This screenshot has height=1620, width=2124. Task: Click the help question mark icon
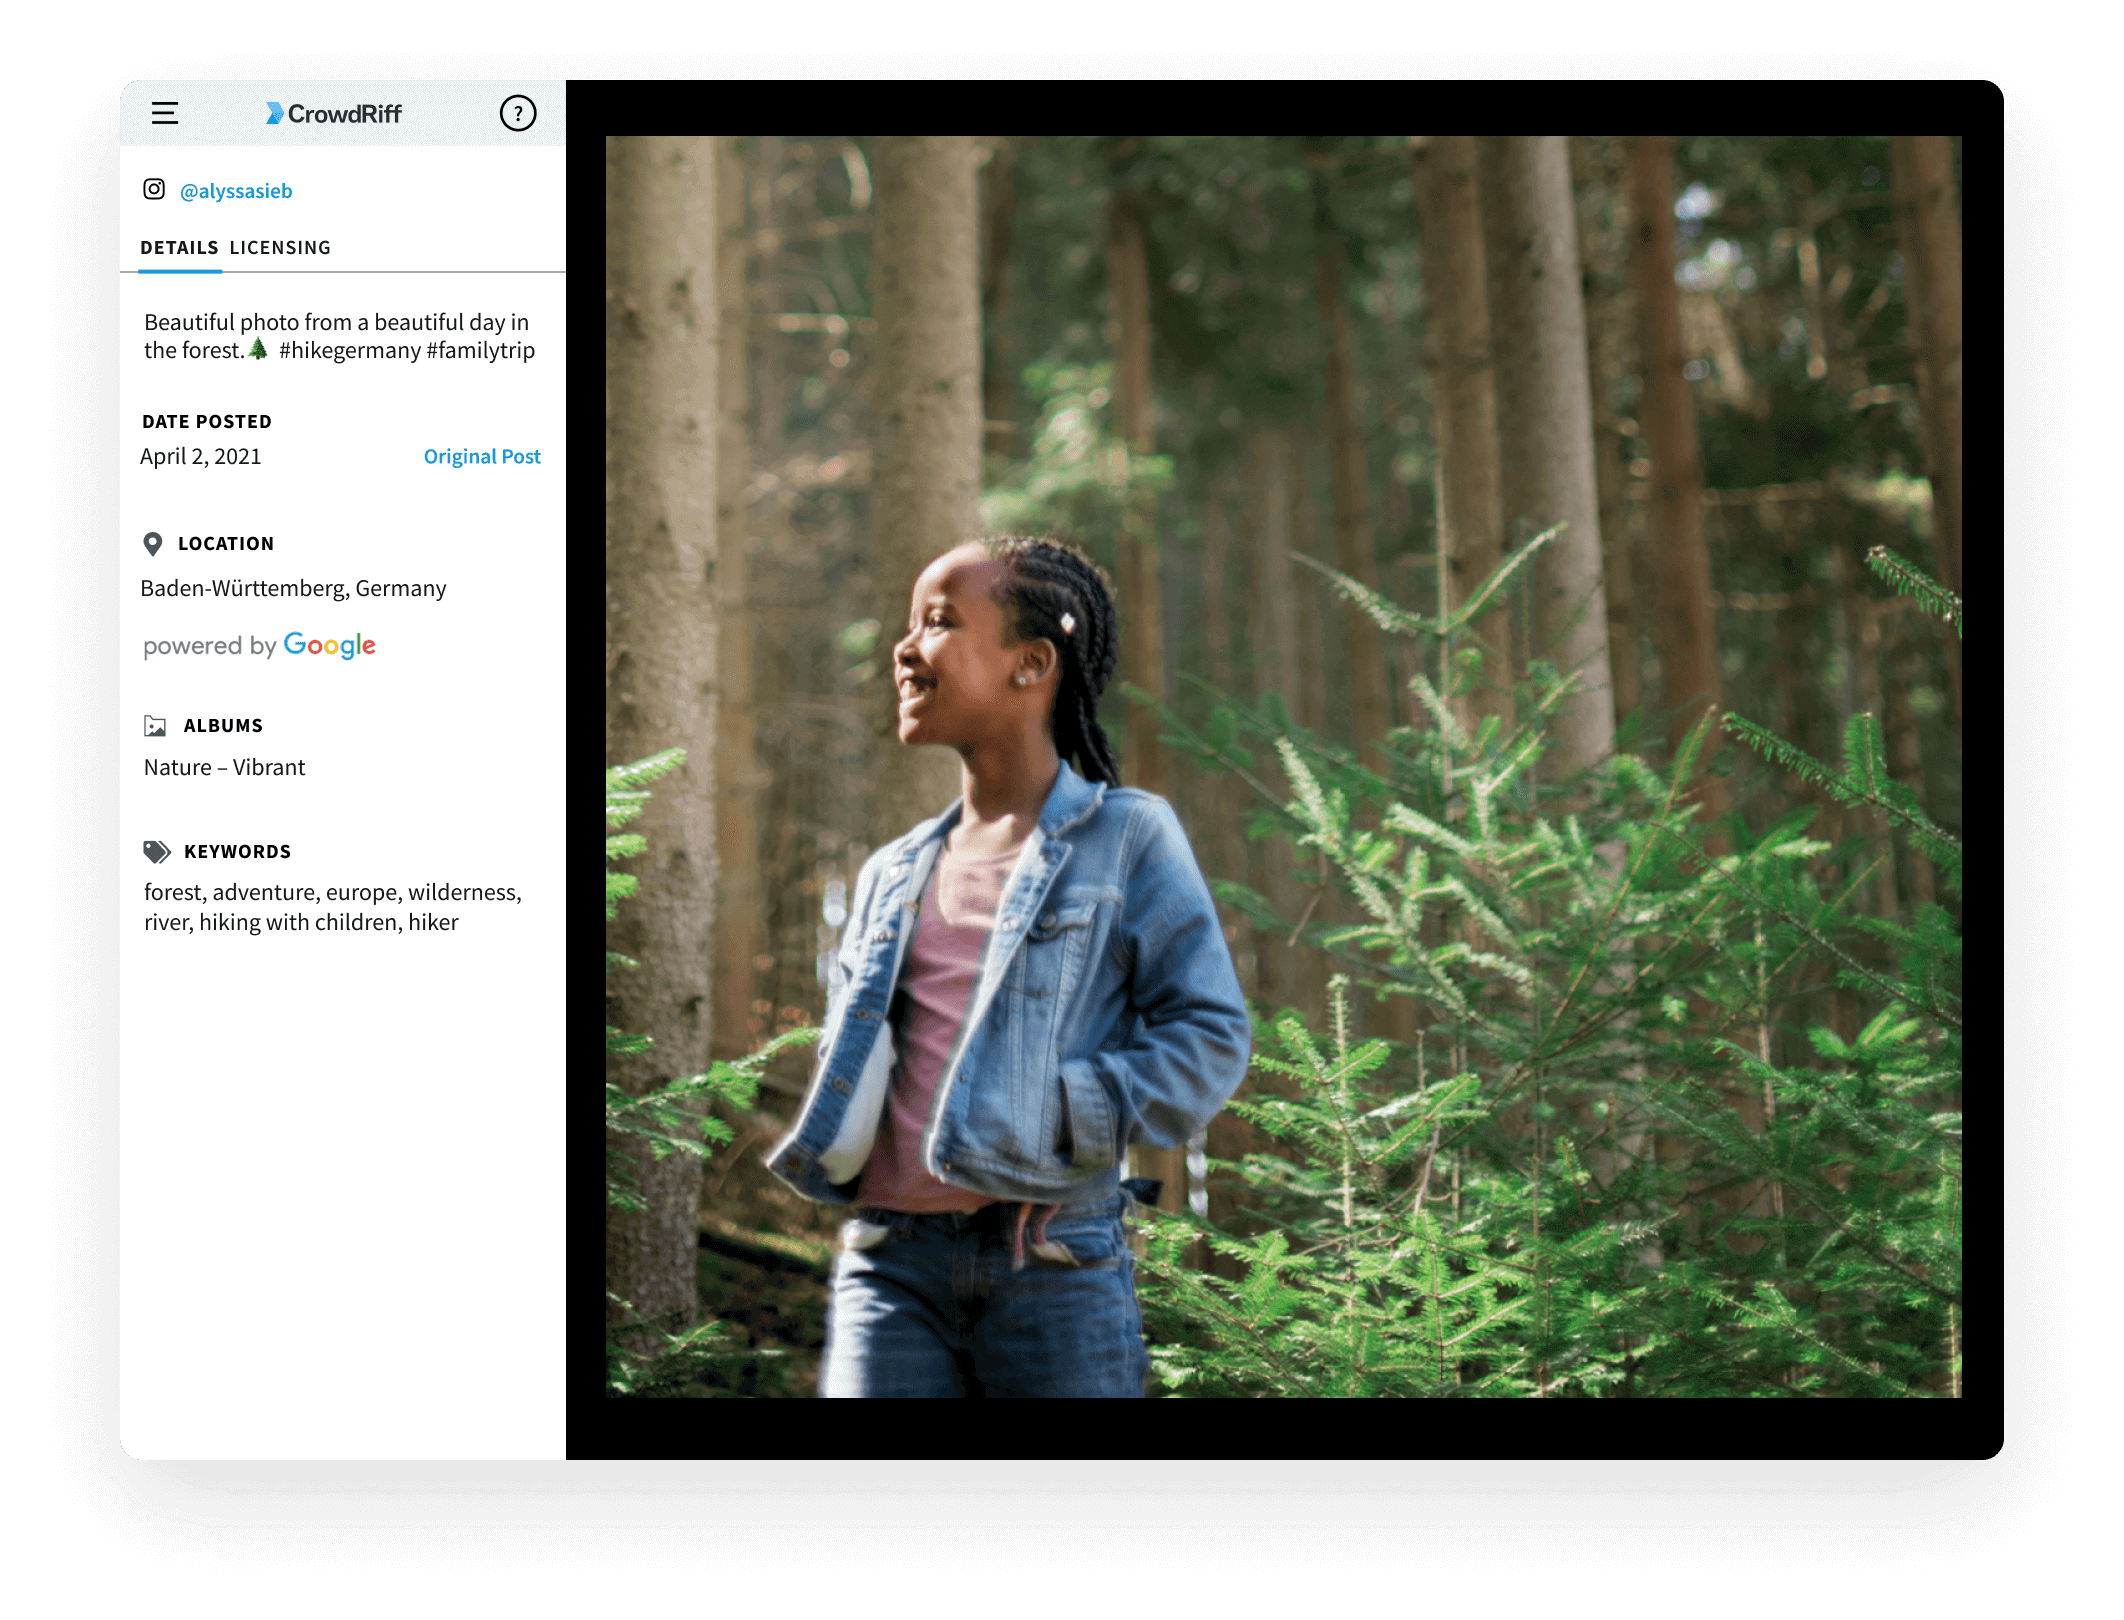pyautogui.click(x=518, y=113)
